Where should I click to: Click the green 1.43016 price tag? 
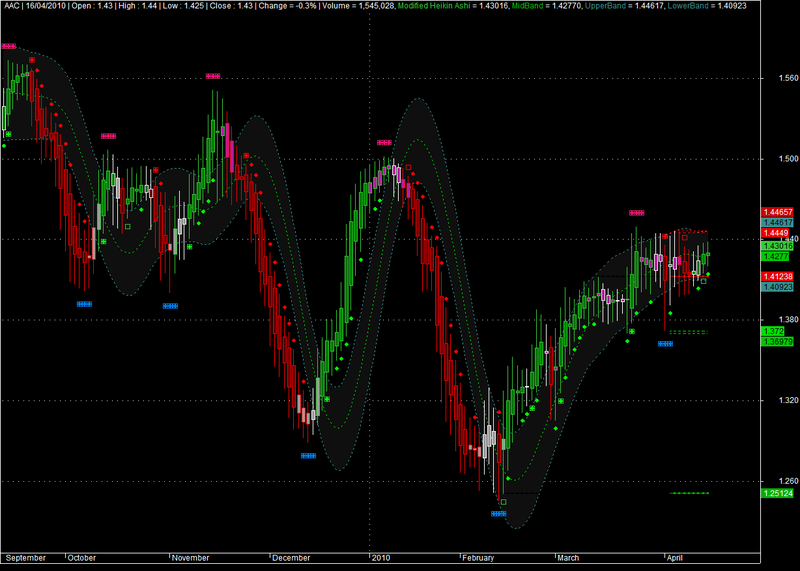pyautogui.click(x=778, y=246)
